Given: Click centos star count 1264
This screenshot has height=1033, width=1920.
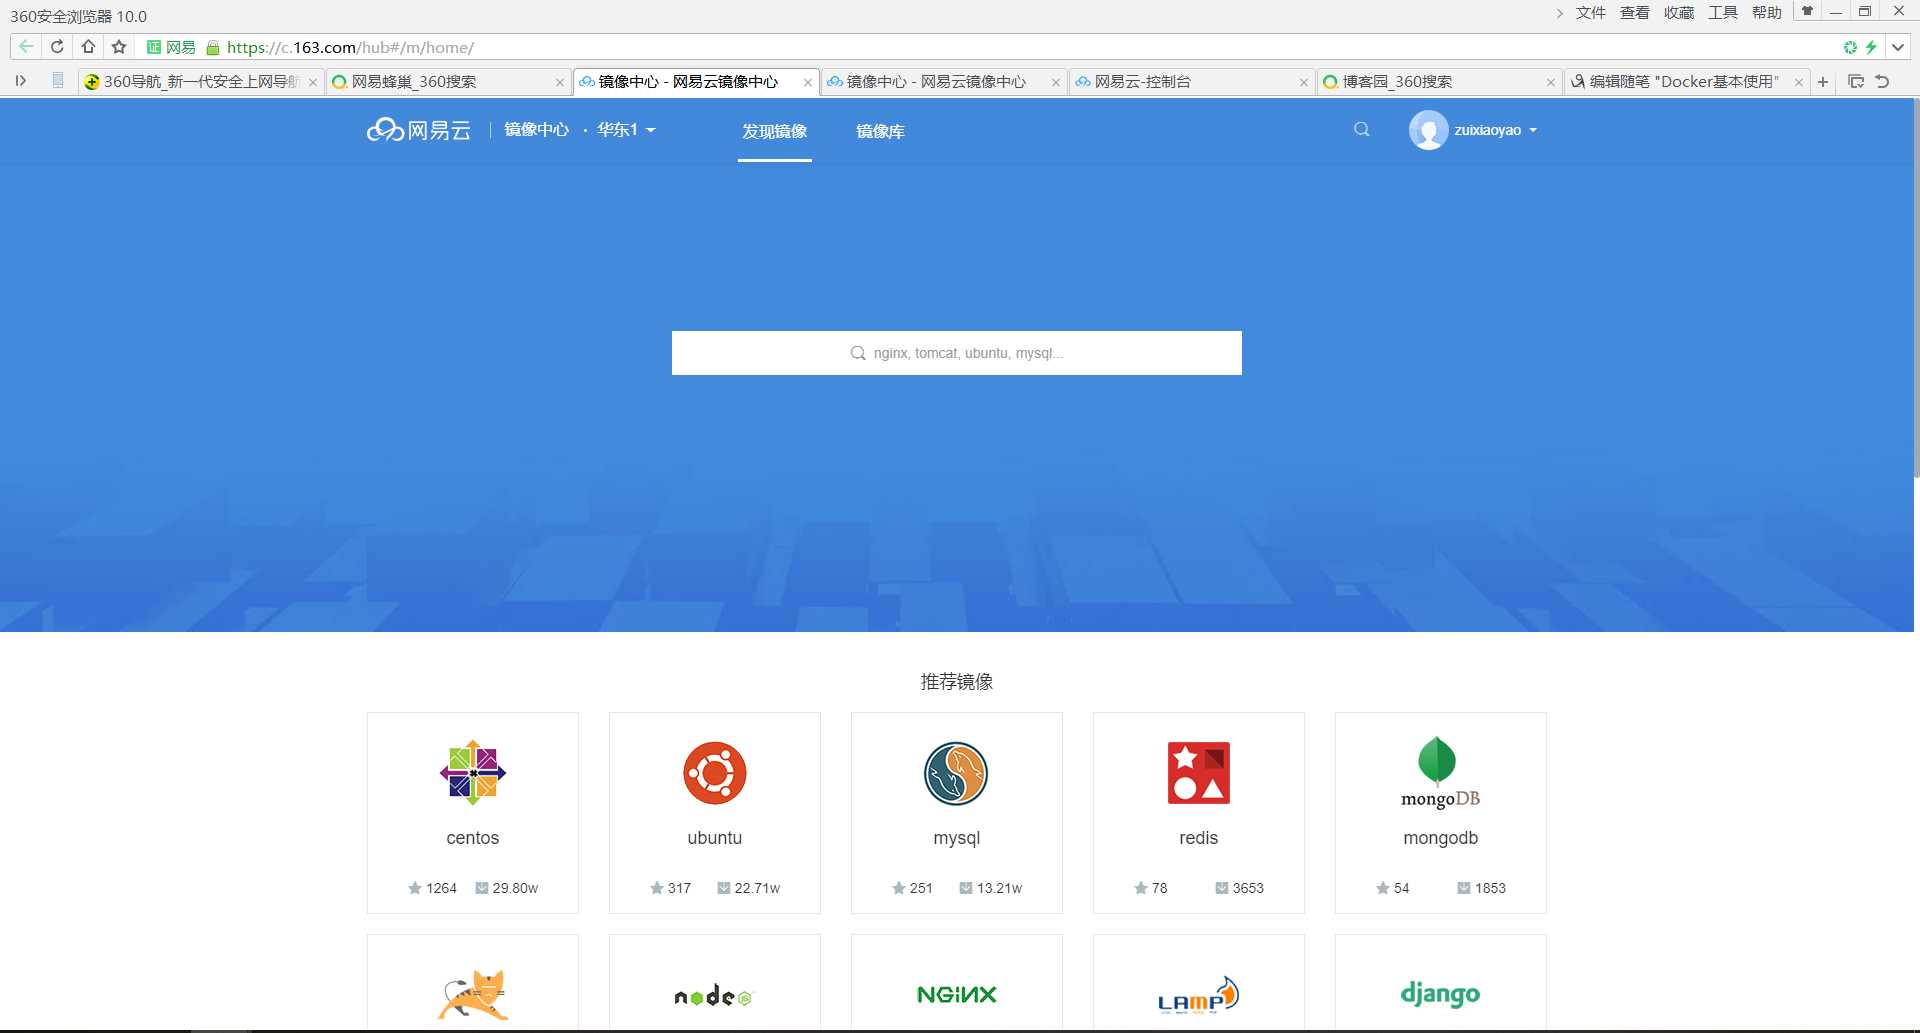Looking at the screenshot, I should (432, 888).
